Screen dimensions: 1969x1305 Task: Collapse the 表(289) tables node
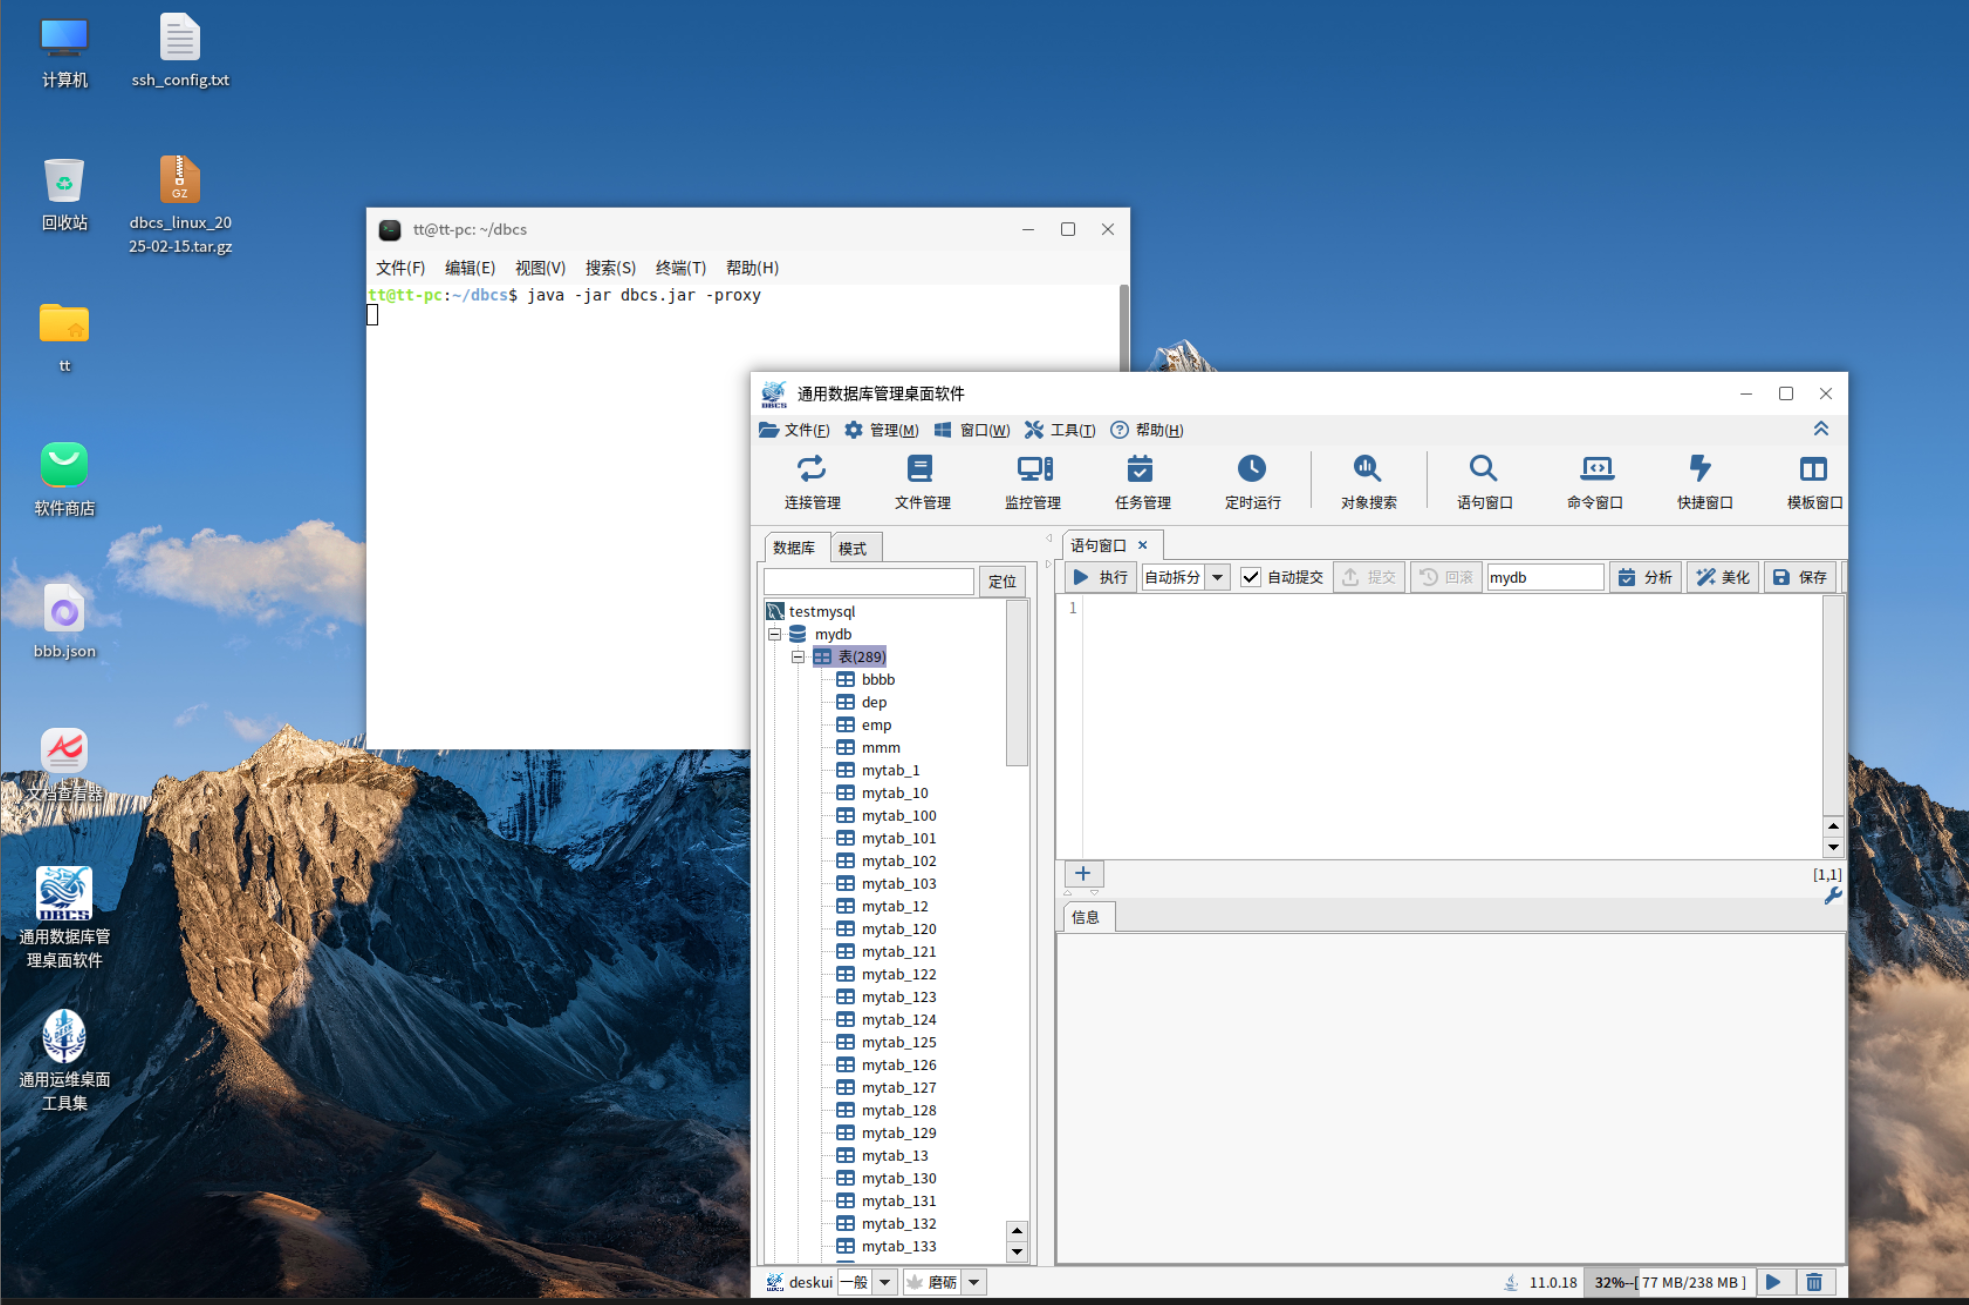click(x=798, y=657)
